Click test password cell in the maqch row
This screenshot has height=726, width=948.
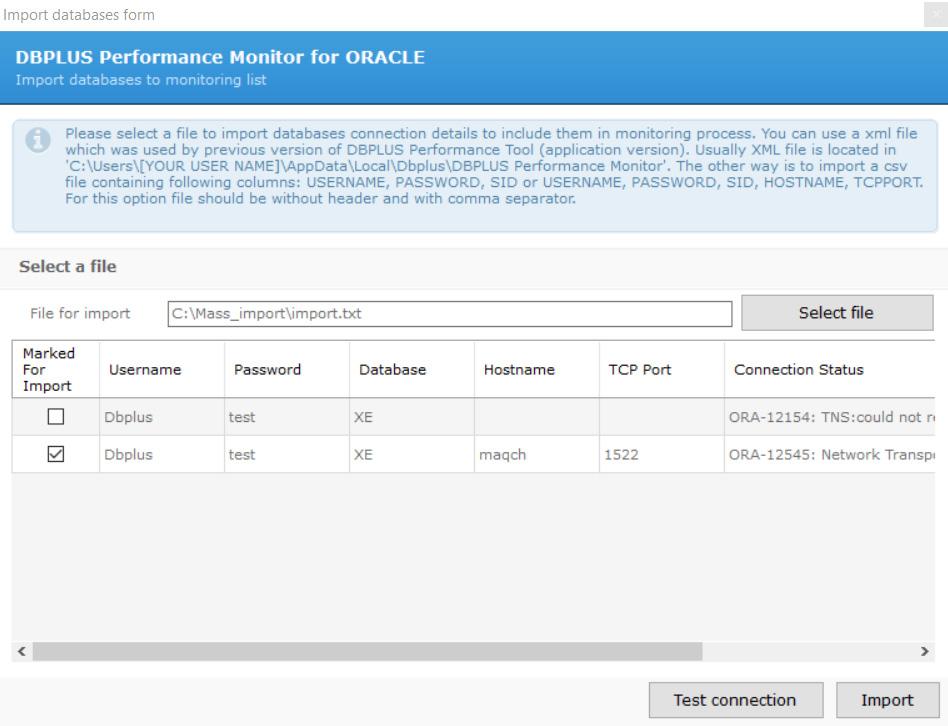(x=287, y=455)
